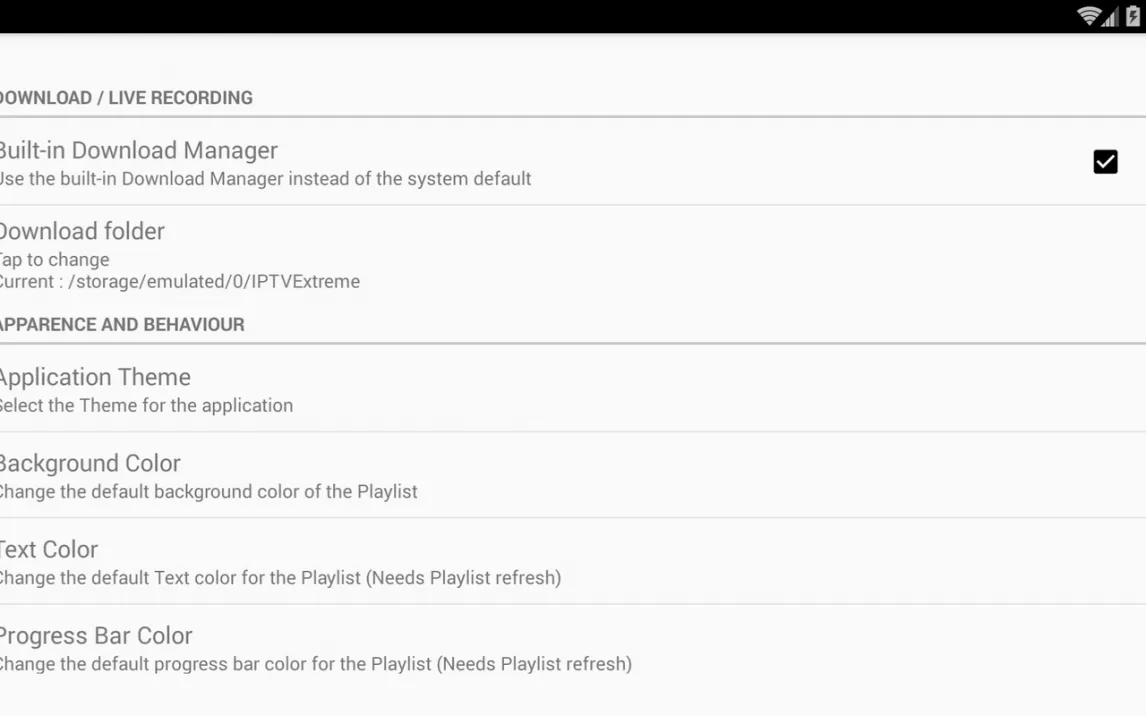Tap 'Change the default background color' description
This screenshot has width=1146, height=716.
click(208, 492)
